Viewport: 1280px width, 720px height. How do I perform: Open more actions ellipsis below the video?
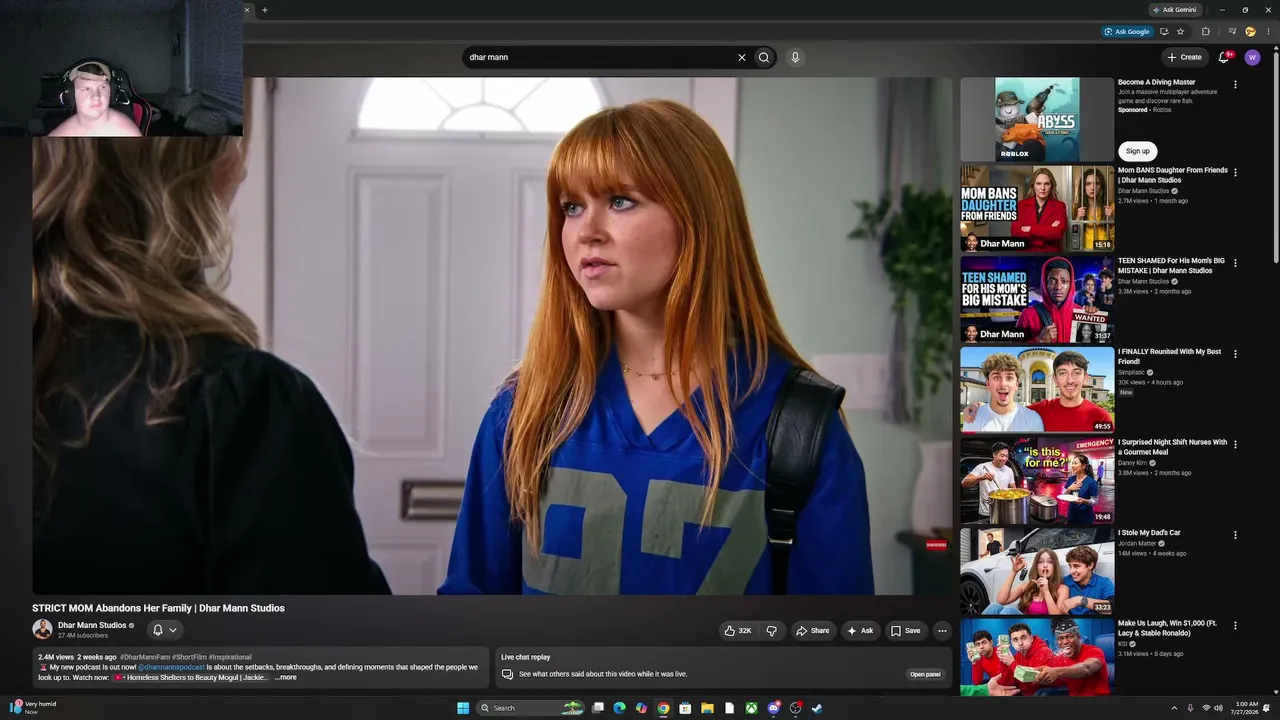click(941, 631)
